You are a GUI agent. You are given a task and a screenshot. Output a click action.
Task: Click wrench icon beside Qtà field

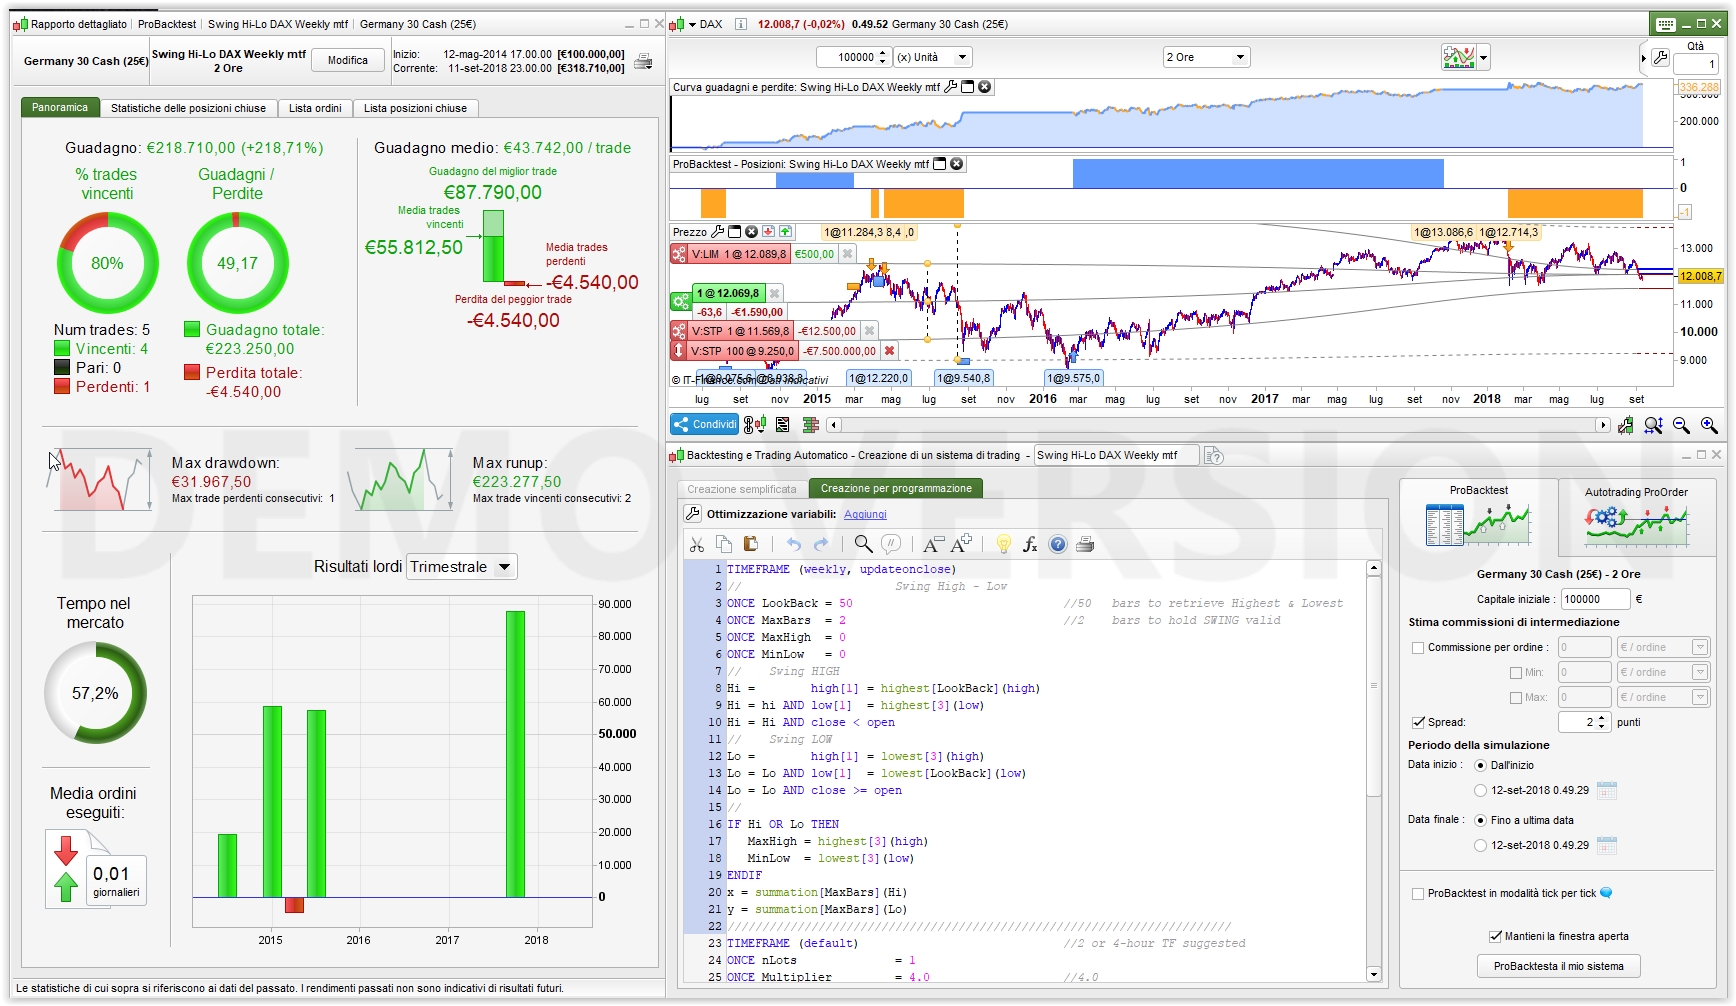point(1661,58)
